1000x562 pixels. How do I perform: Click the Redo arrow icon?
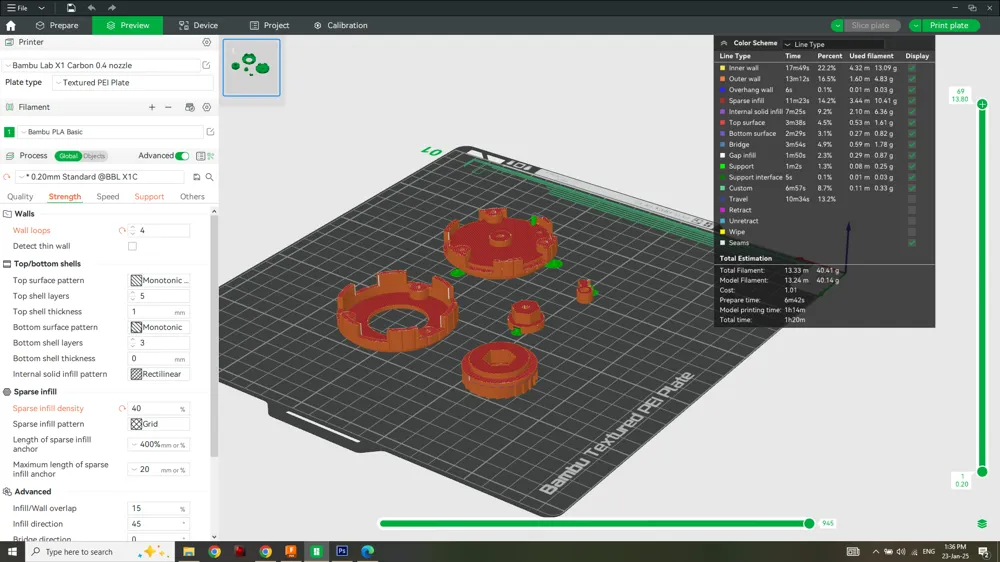pyautogui.click(x=112, y=8)
